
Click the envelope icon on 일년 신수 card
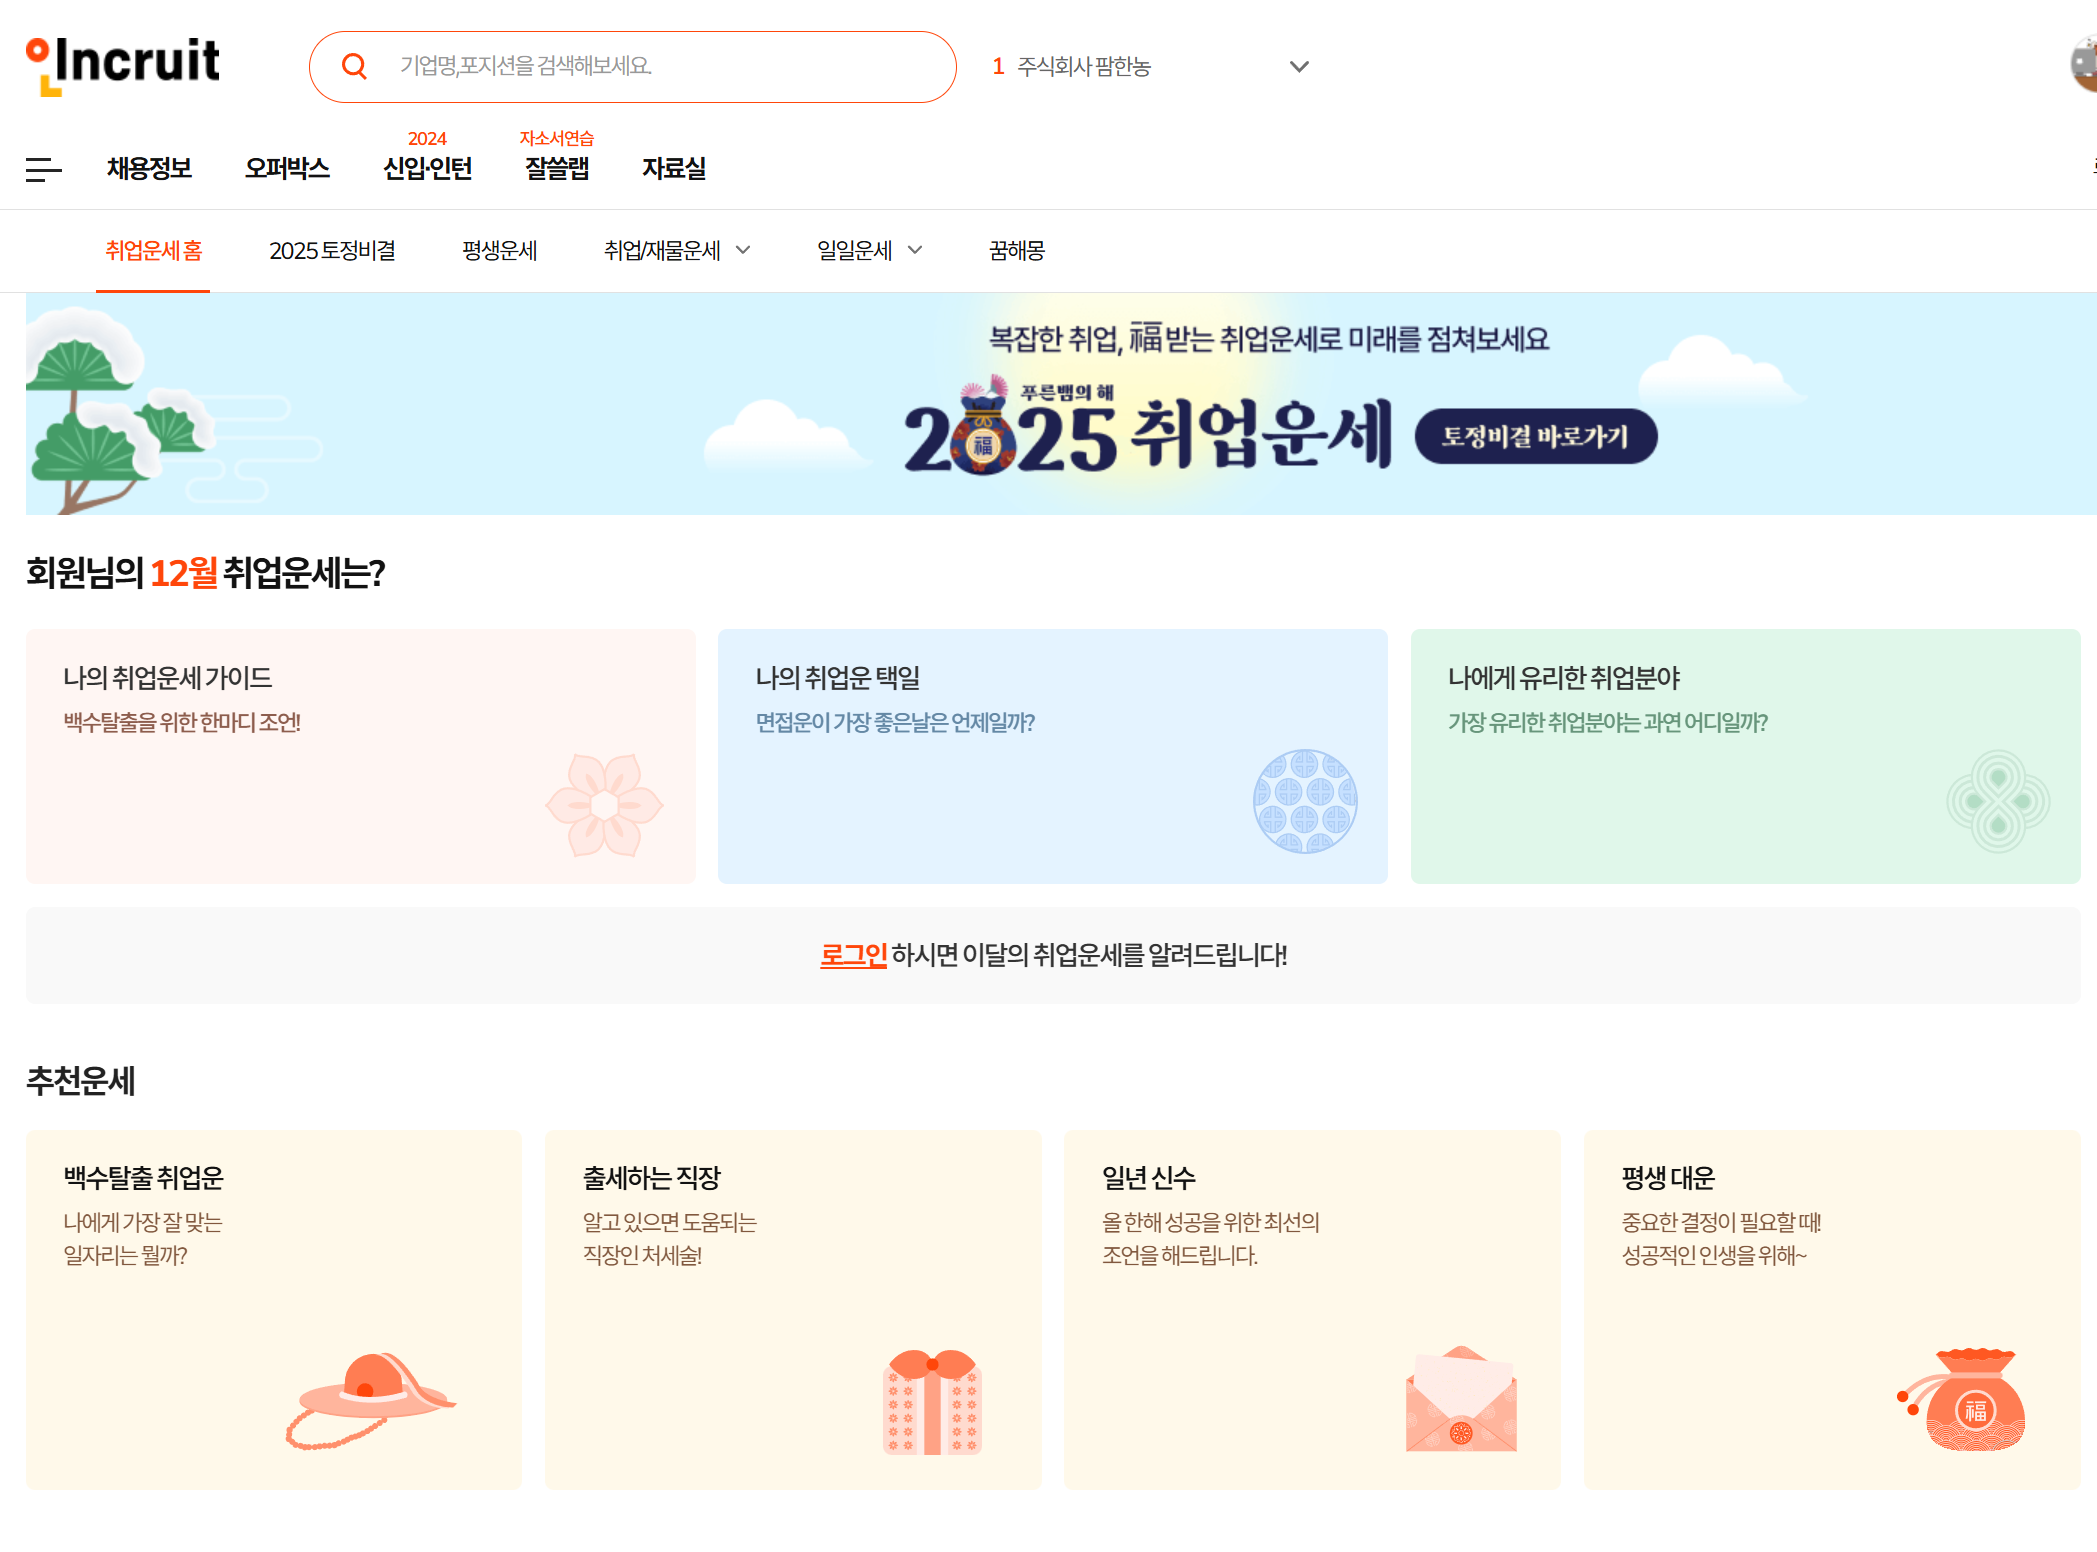pyautogui.click(x=1461, y=1400)
